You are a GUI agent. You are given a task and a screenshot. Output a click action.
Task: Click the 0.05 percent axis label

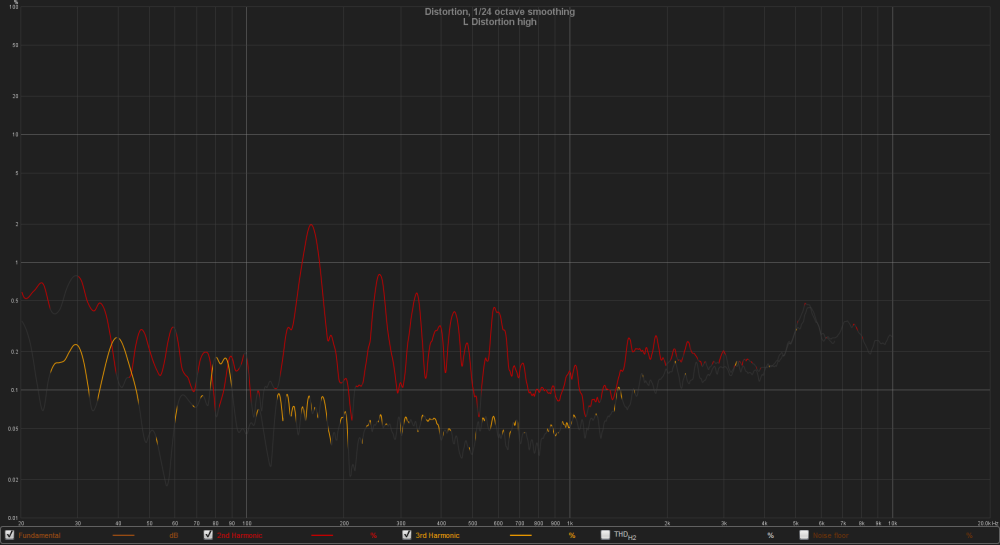click(x=13, y=428)
